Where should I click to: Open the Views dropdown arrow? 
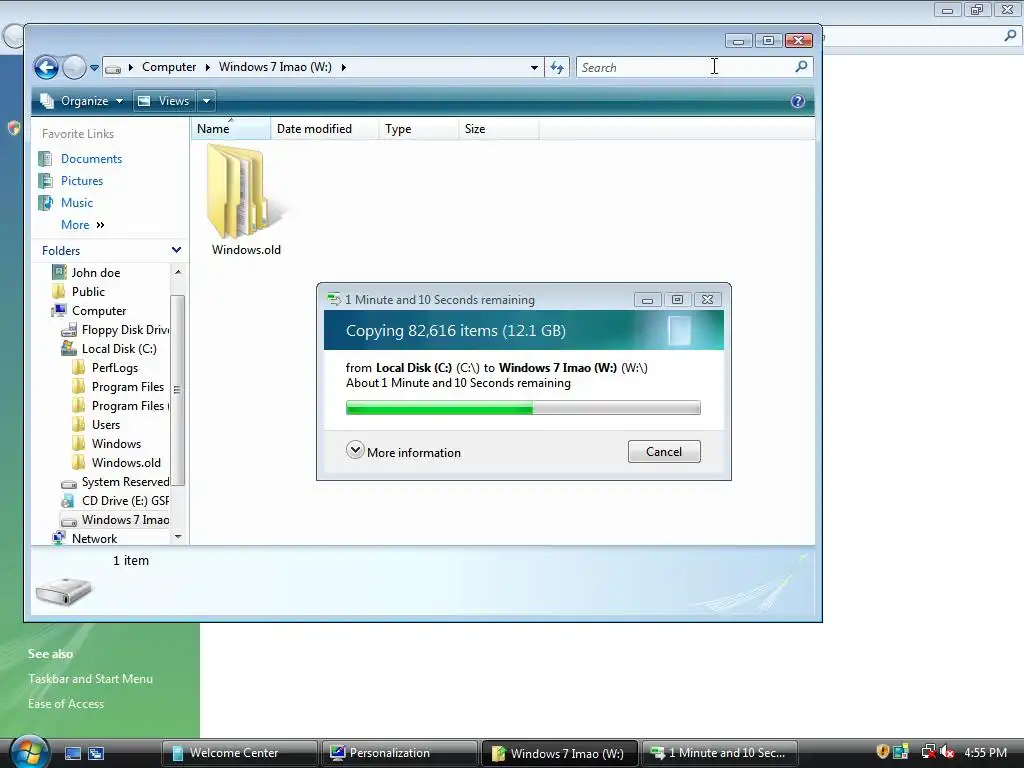click(206, 101)
